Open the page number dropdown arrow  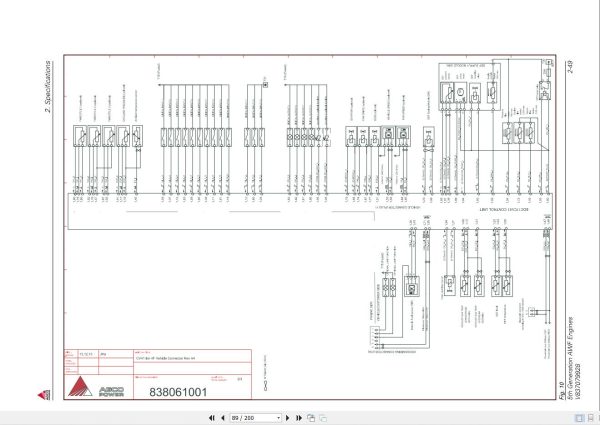coord(279,418)
